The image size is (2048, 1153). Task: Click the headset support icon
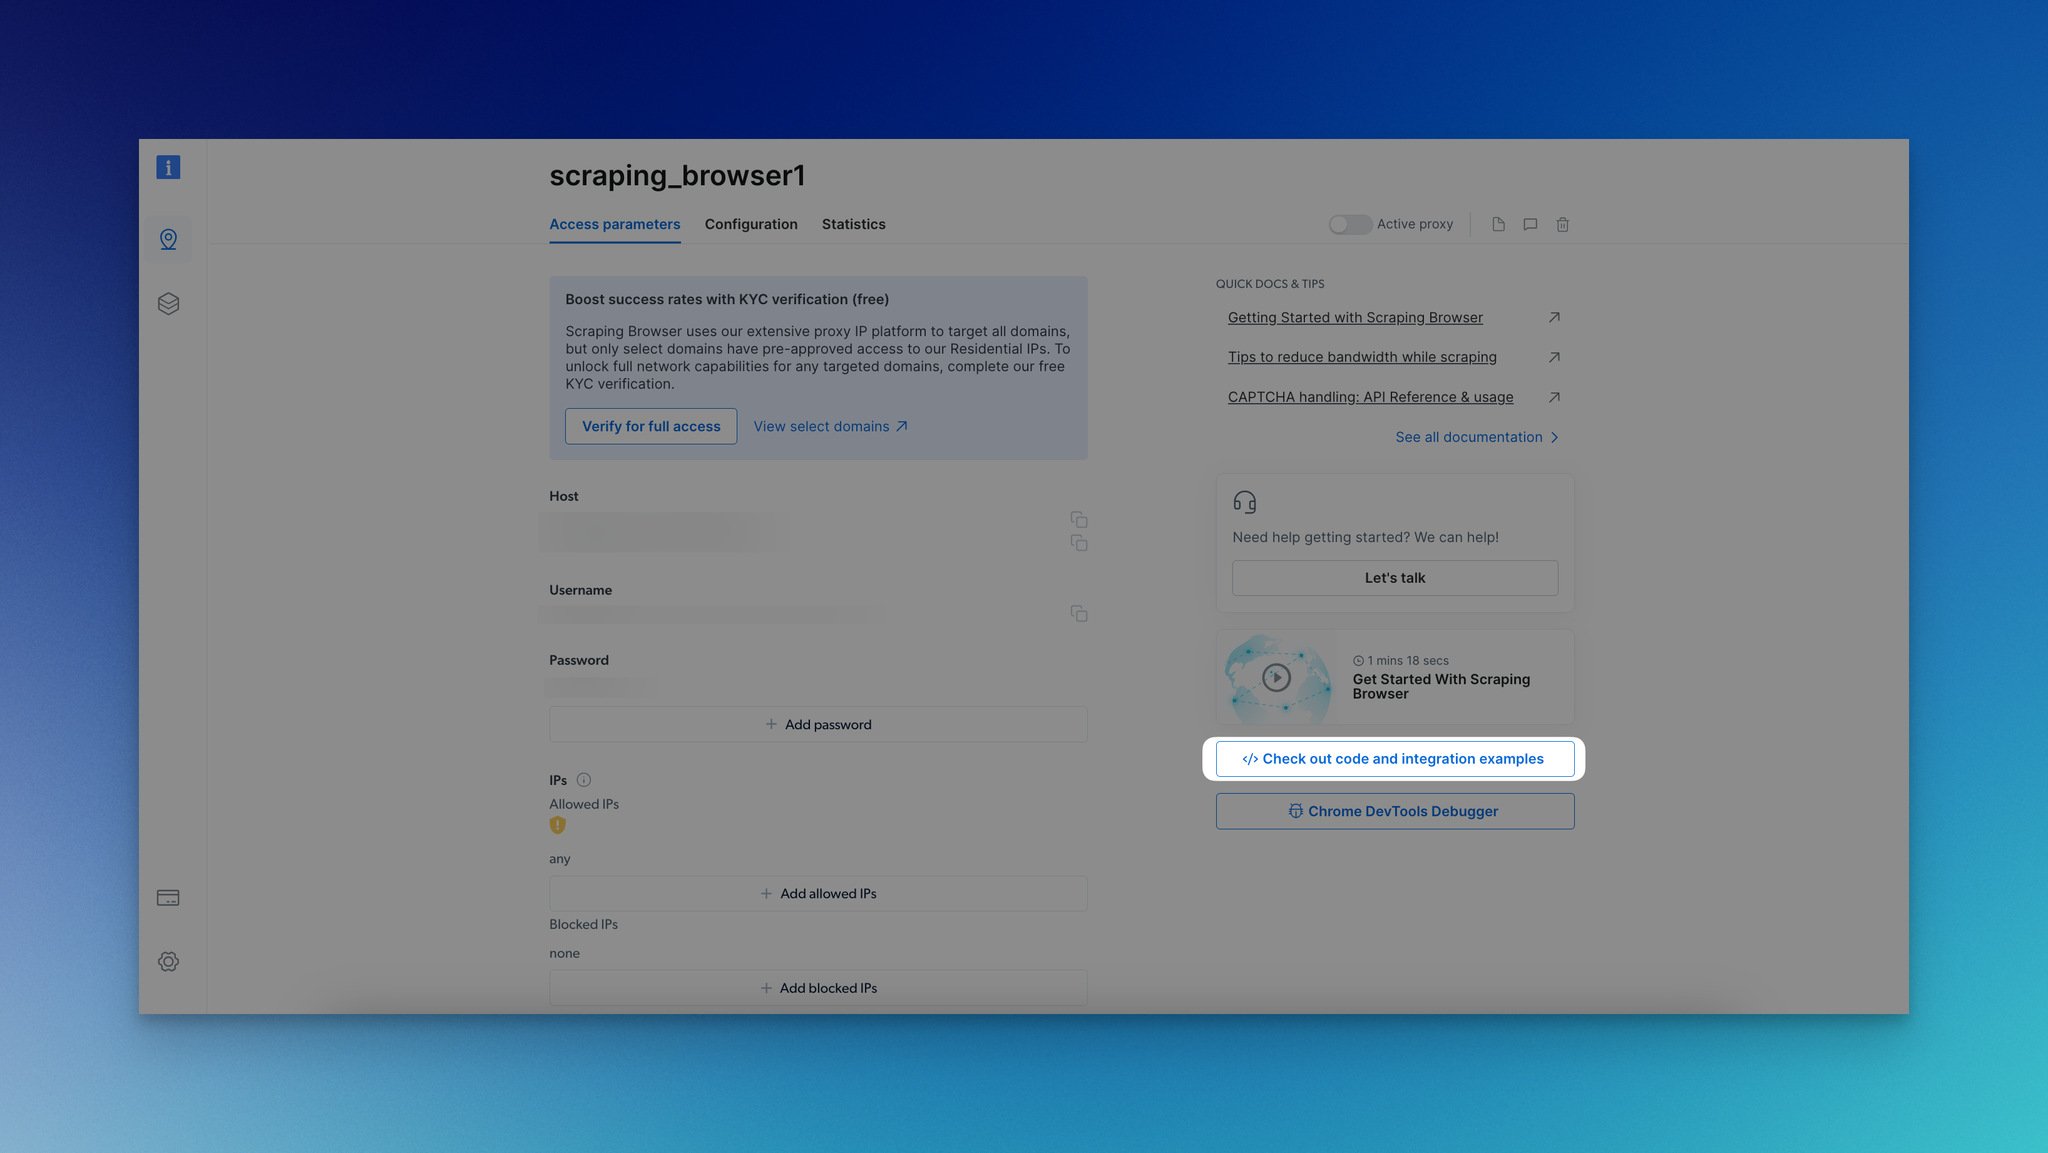(x=1244, y=502)
